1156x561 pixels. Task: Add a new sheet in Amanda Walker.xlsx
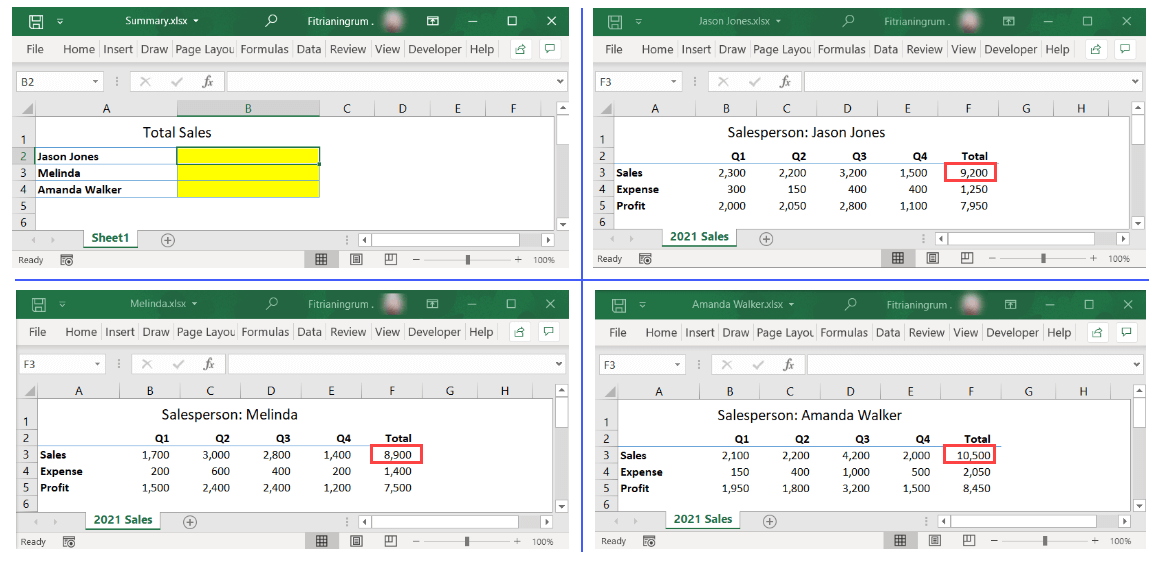pos(769,521)
